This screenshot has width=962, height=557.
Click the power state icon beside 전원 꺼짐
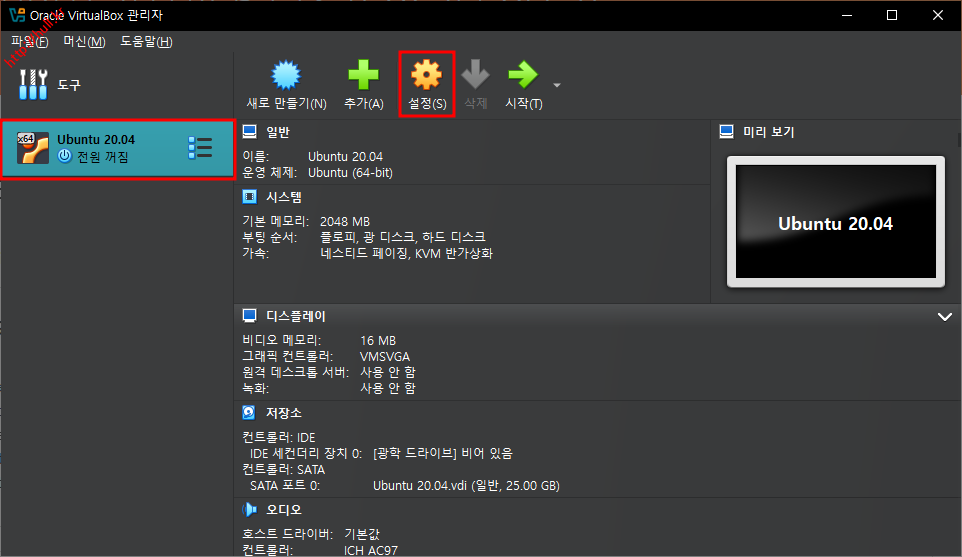click(x=64, y=156)
